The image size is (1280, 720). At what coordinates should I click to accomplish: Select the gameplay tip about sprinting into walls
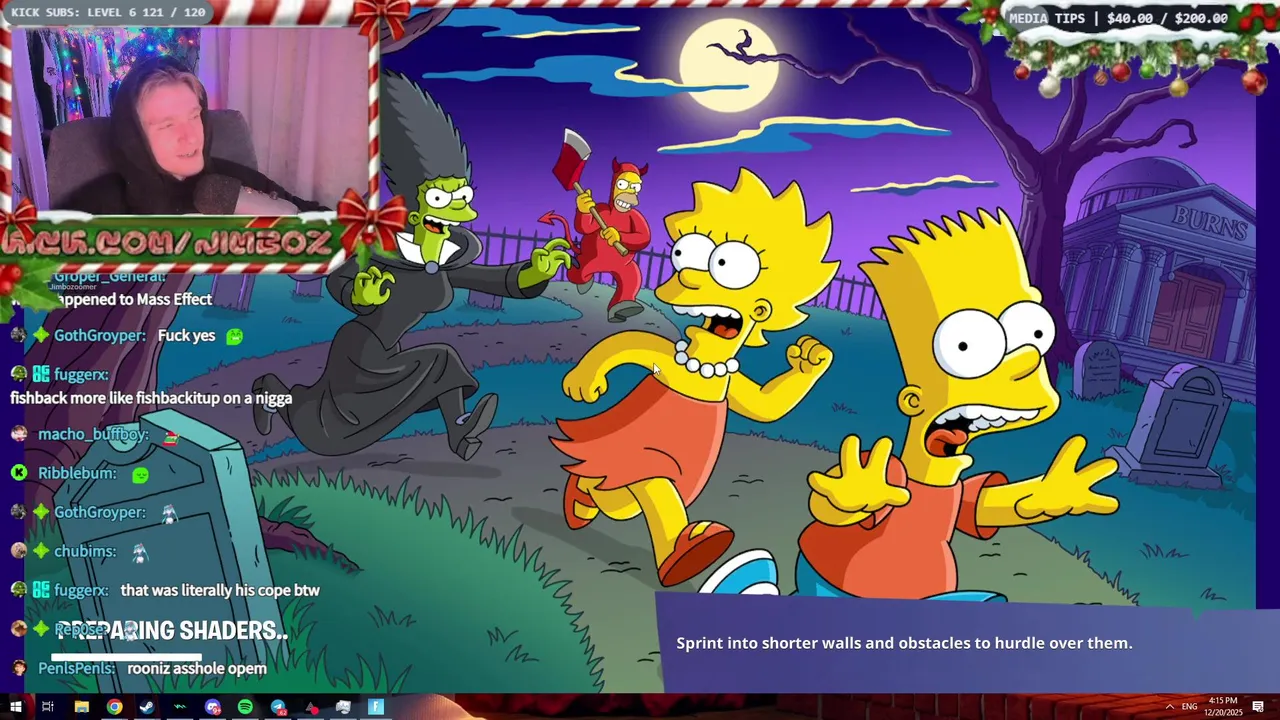coord(904,643)
